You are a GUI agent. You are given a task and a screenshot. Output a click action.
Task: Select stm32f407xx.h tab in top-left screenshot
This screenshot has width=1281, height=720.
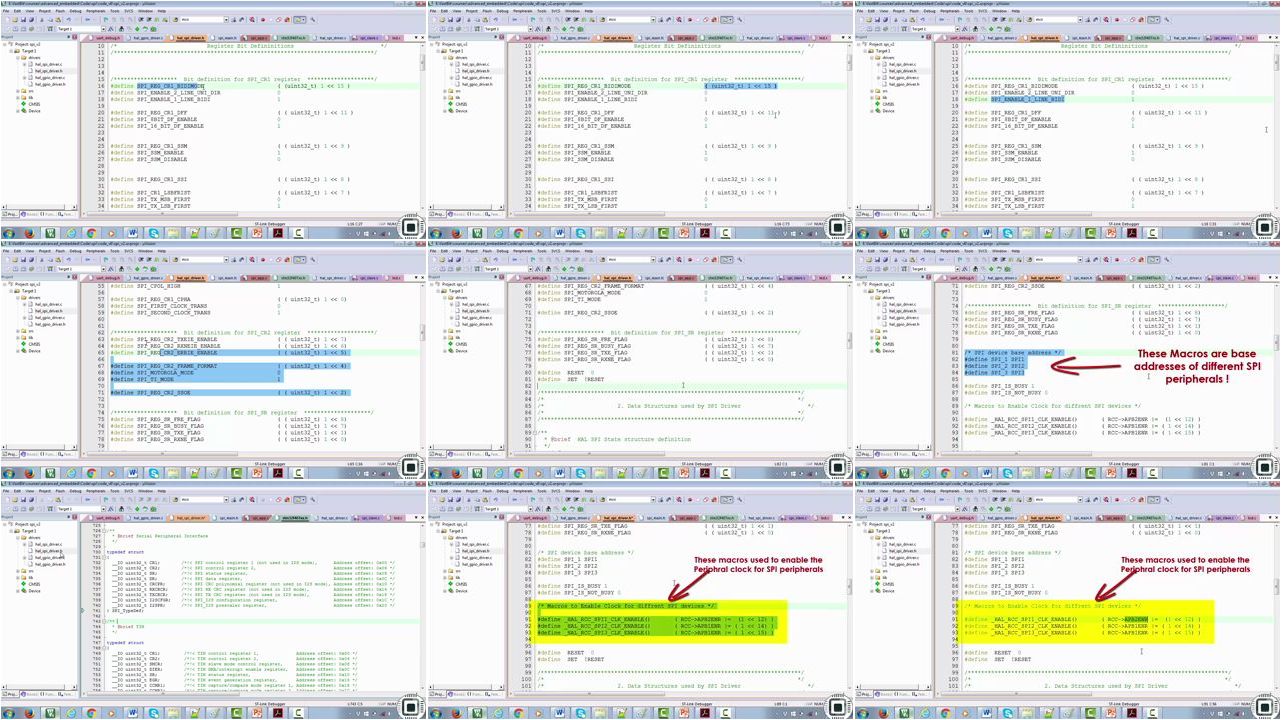coord(293,38)
